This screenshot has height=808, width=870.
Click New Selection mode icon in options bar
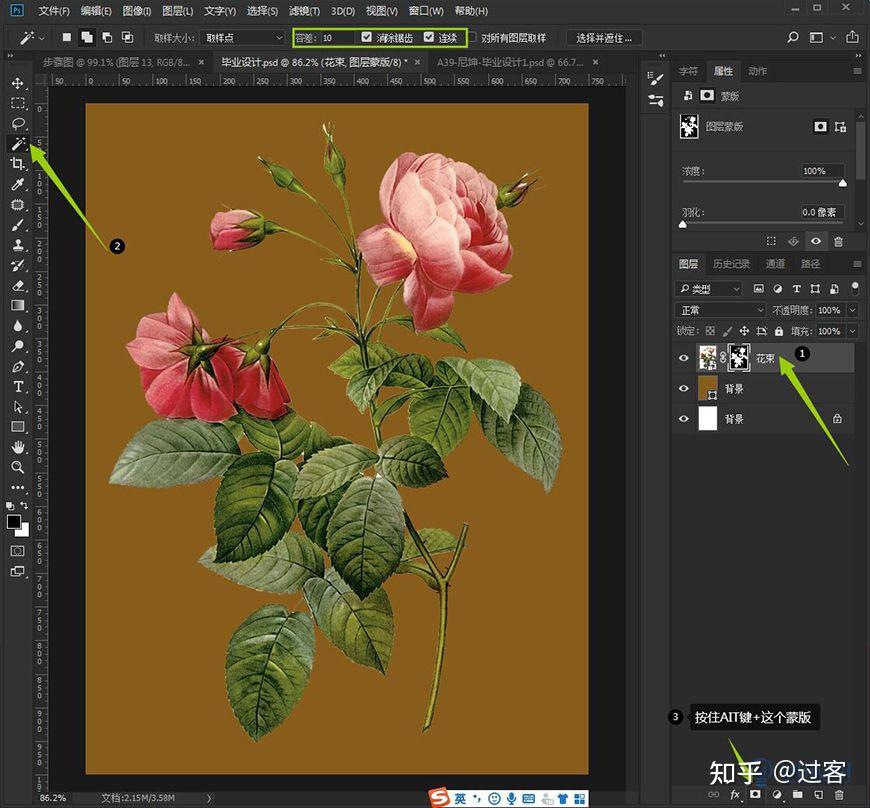[67, 37]
